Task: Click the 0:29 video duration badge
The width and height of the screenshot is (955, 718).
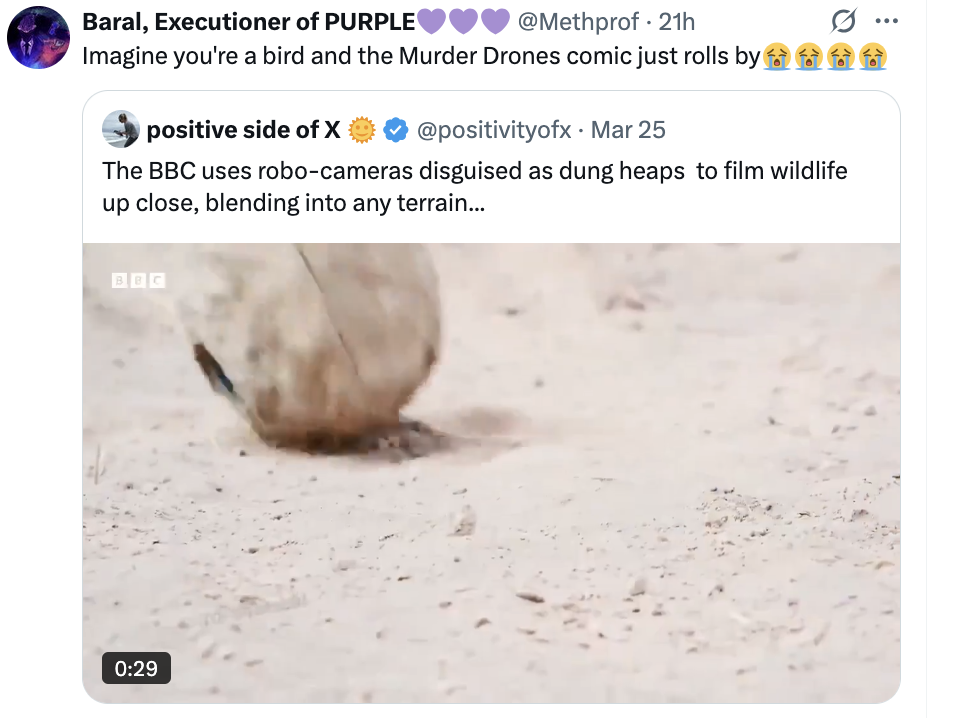Action: tap(136, 668)
